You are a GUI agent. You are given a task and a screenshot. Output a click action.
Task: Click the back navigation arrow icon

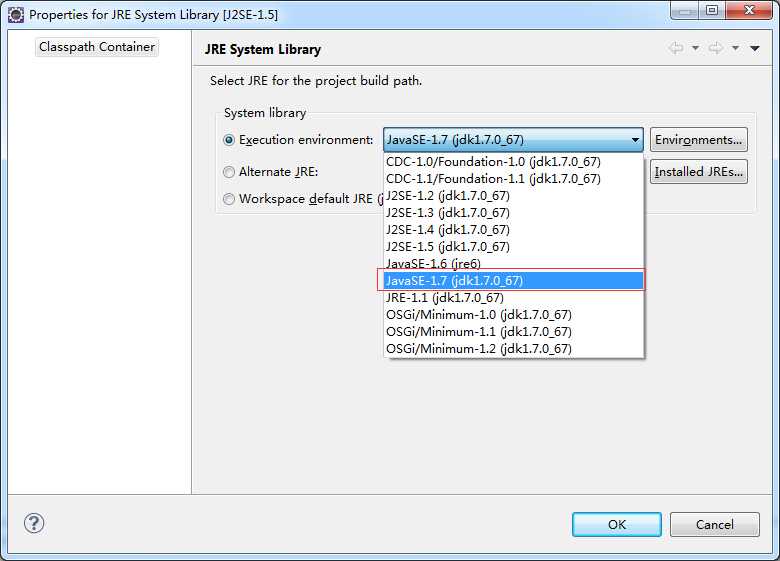(676, 48)
